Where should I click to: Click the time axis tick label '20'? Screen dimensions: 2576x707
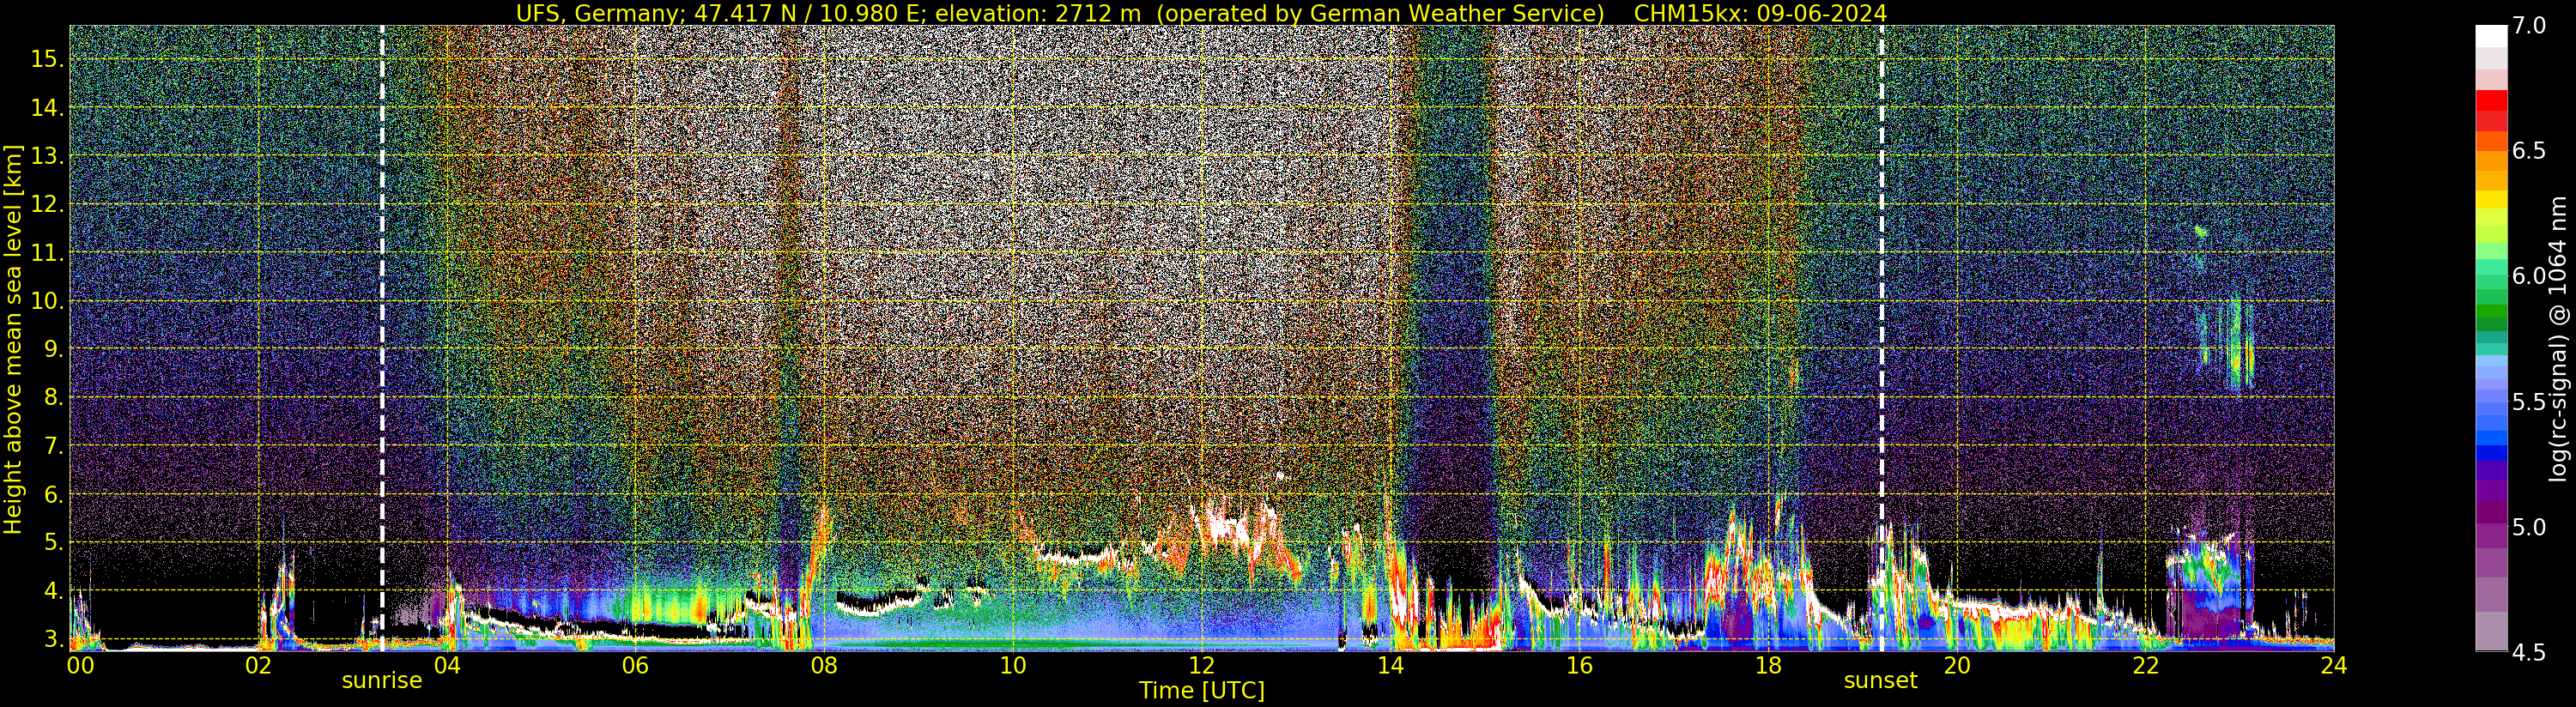1957,666
